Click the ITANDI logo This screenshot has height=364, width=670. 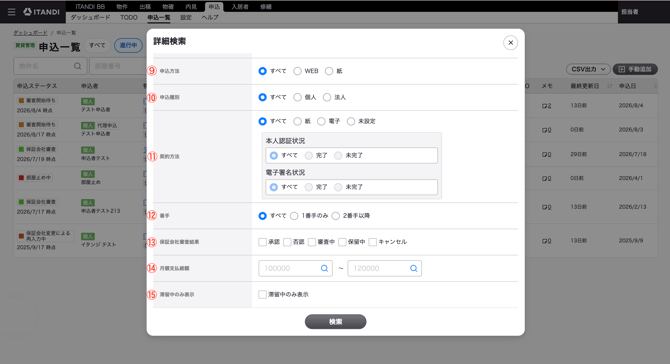[x=41, y=12]
